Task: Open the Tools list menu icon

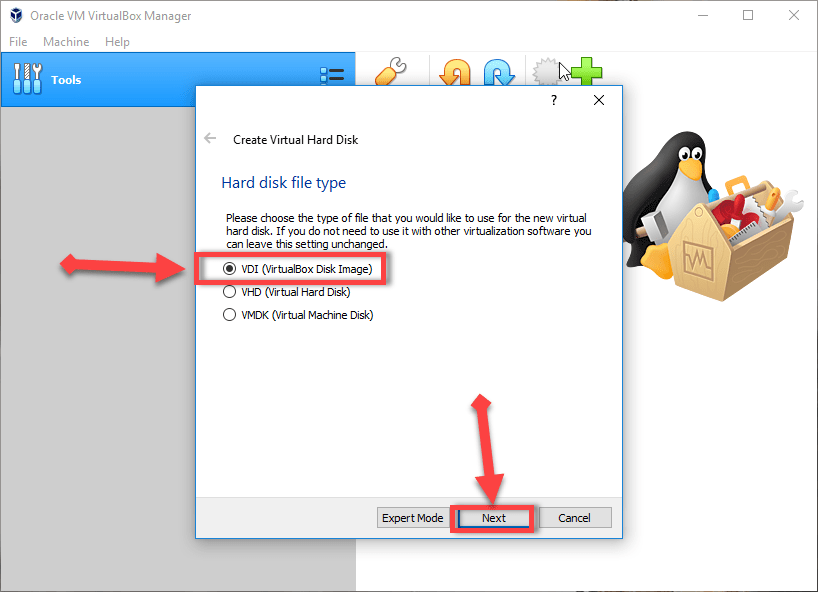Action: pos(331,76)
